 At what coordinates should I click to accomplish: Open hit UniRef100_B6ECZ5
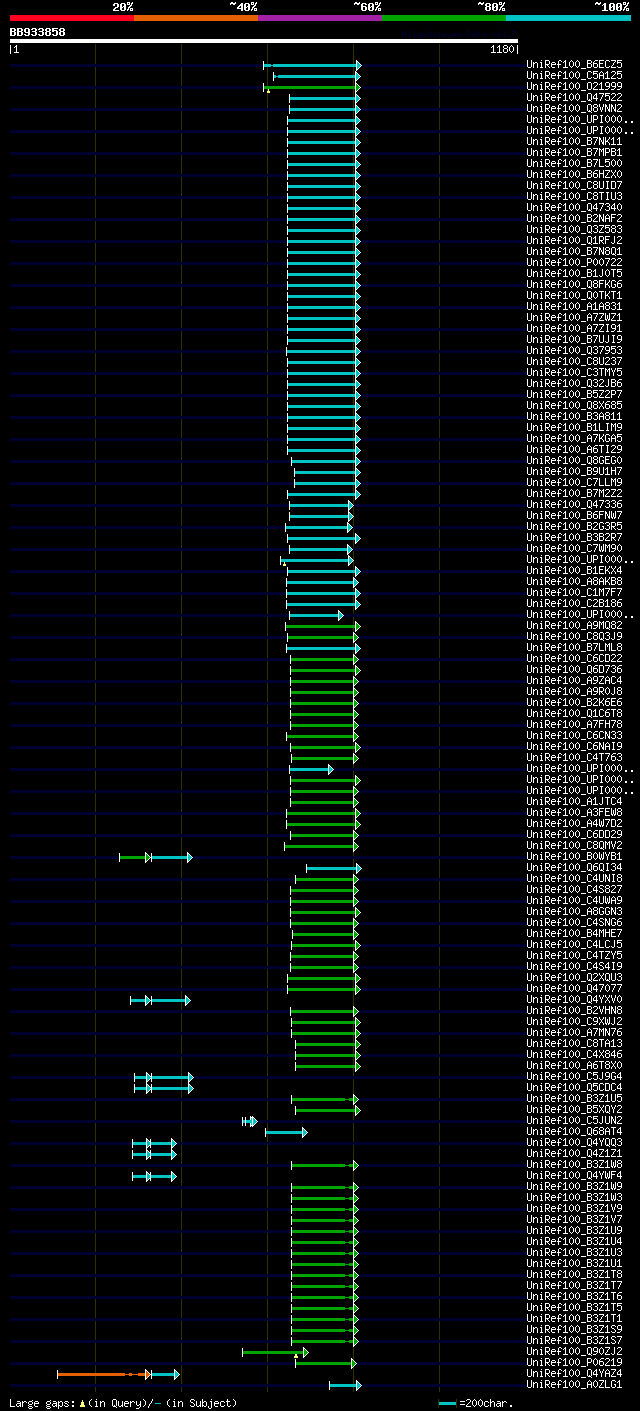[x=574, y=64]
